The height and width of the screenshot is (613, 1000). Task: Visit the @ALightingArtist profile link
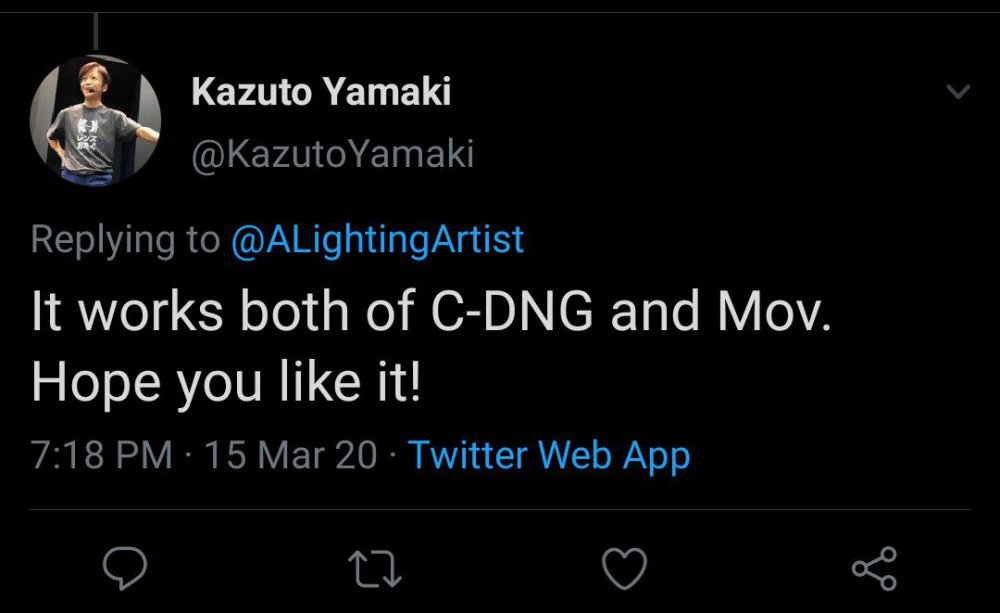[377, 241]
